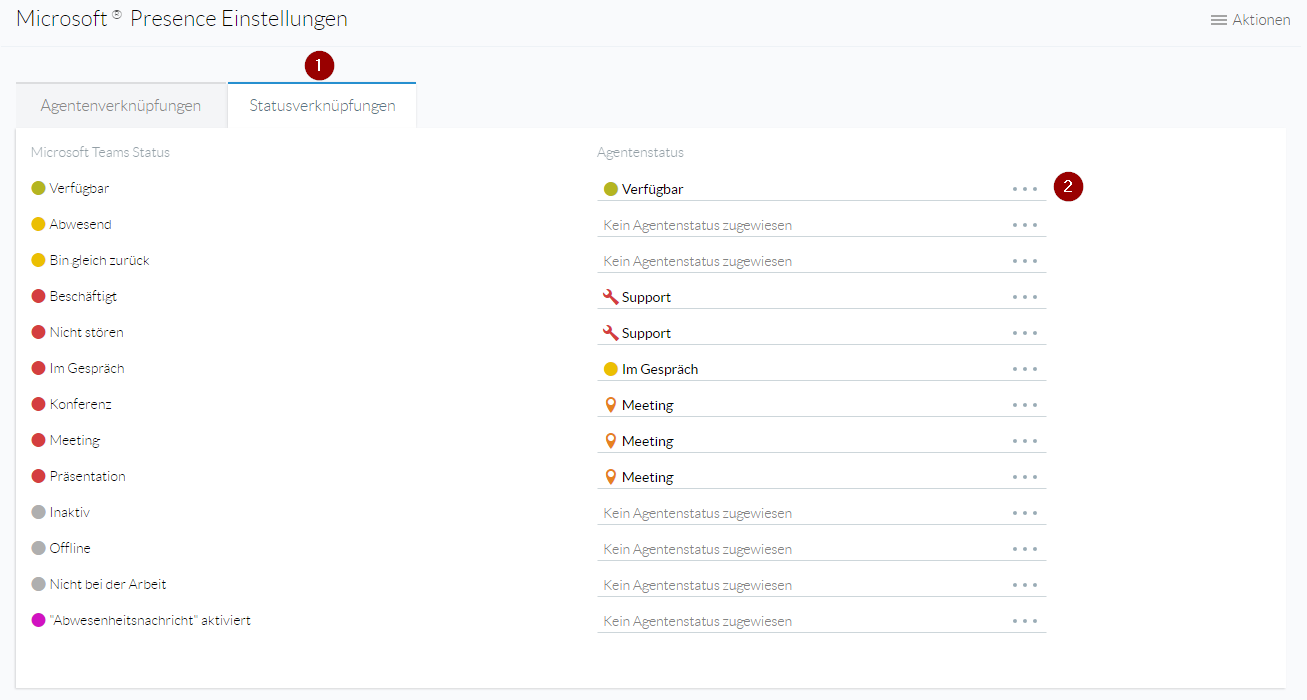Open three-dots menu for Präsentation row
Screen dimensions: 1307x700
1025,477
